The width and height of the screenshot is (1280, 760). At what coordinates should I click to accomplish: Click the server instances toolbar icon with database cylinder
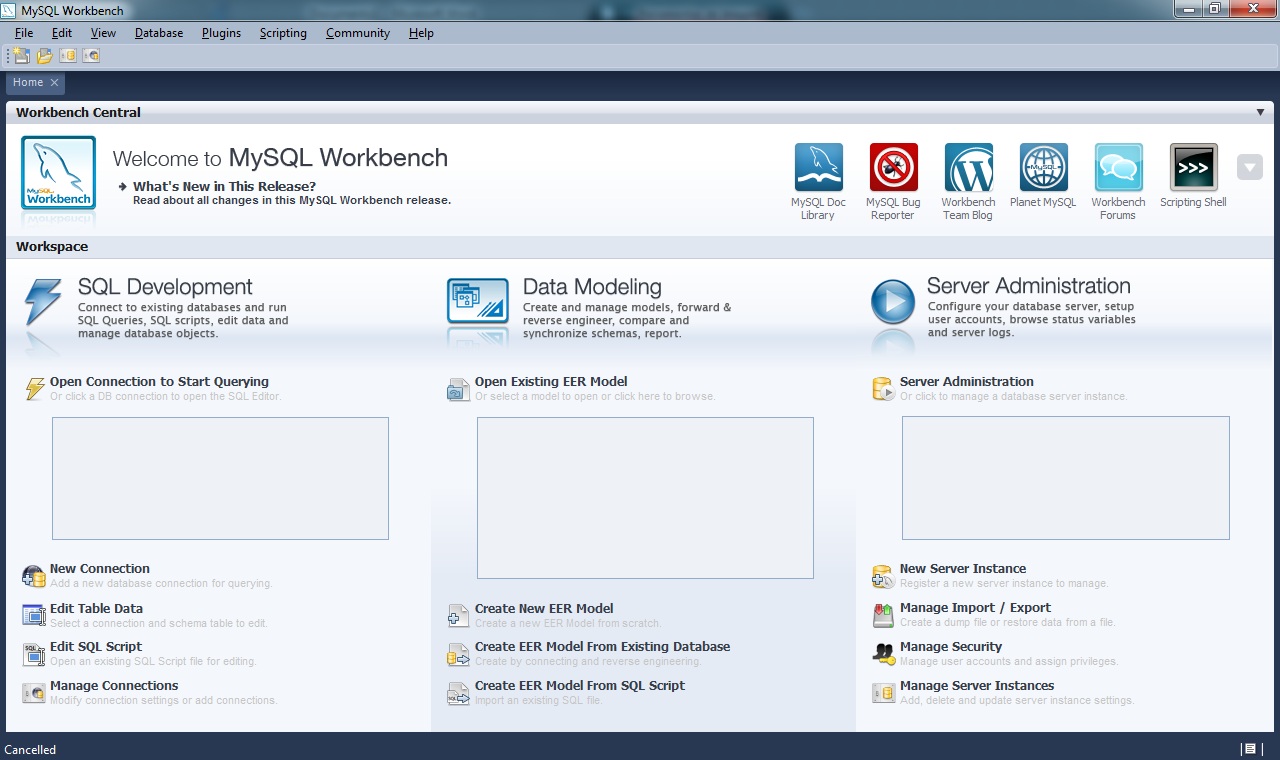point(67,56)
